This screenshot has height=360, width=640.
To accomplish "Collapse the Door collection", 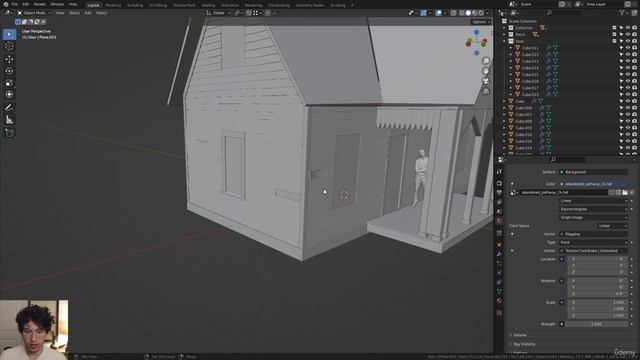I will point(504,41).
